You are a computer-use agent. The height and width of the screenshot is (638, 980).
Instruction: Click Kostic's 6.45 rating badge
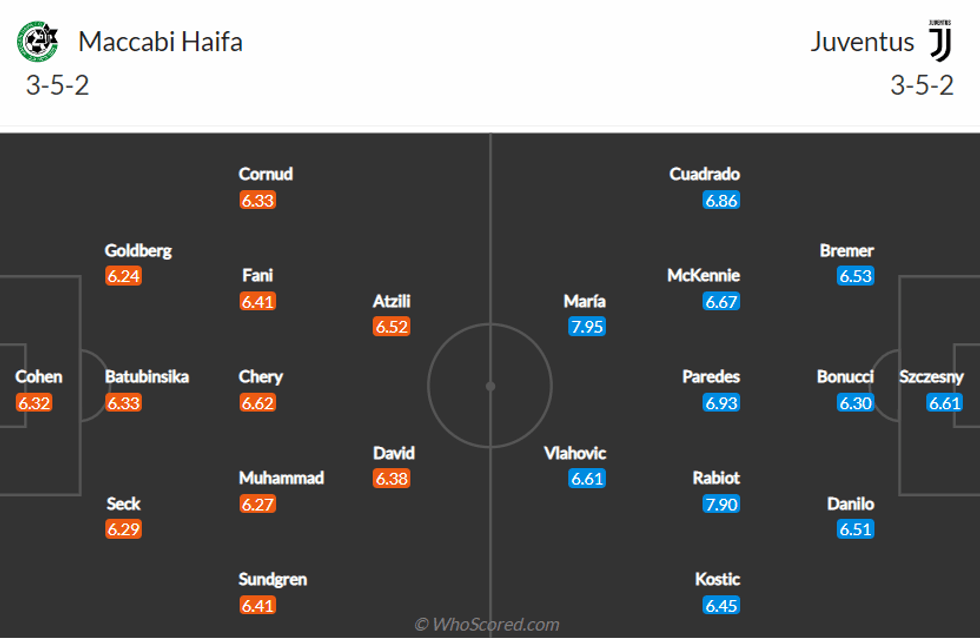(721, 605)
